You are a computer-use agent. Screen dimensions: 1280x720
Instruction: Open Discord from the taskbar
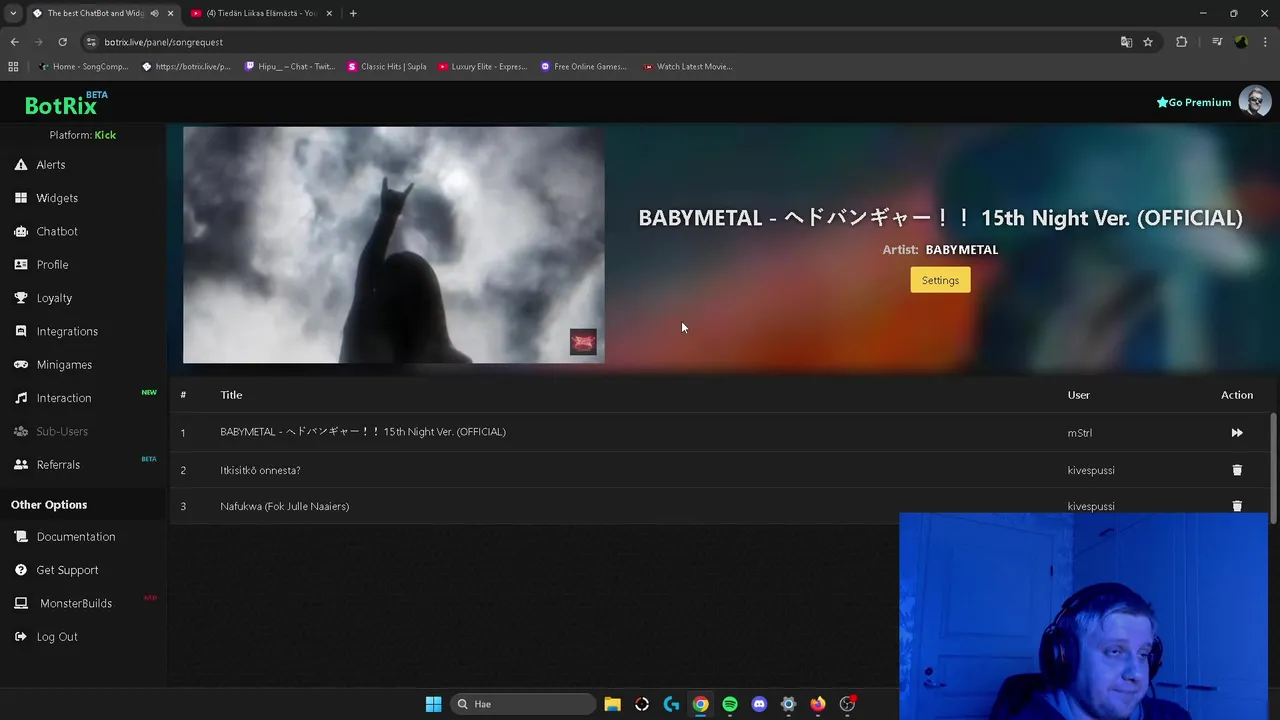point(759,704)
